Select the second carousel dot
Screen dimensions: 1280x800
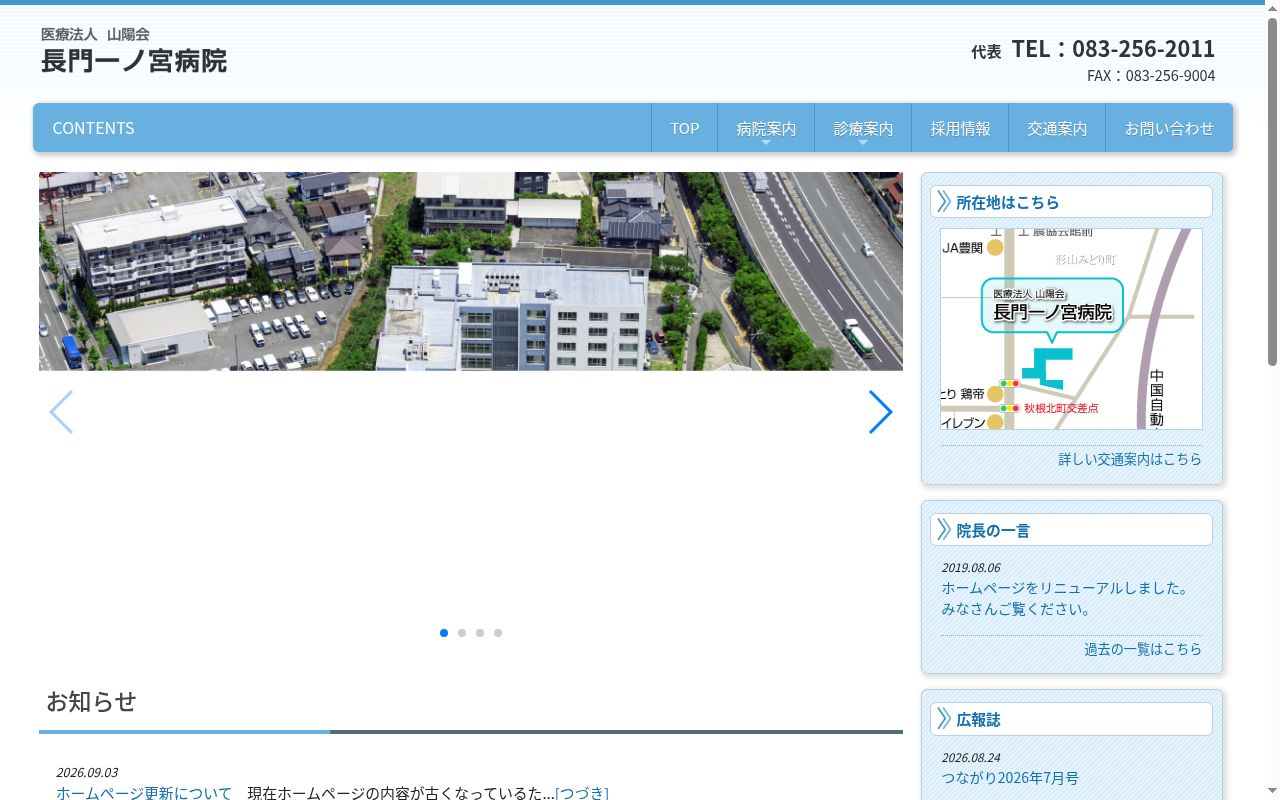[462, 633]
